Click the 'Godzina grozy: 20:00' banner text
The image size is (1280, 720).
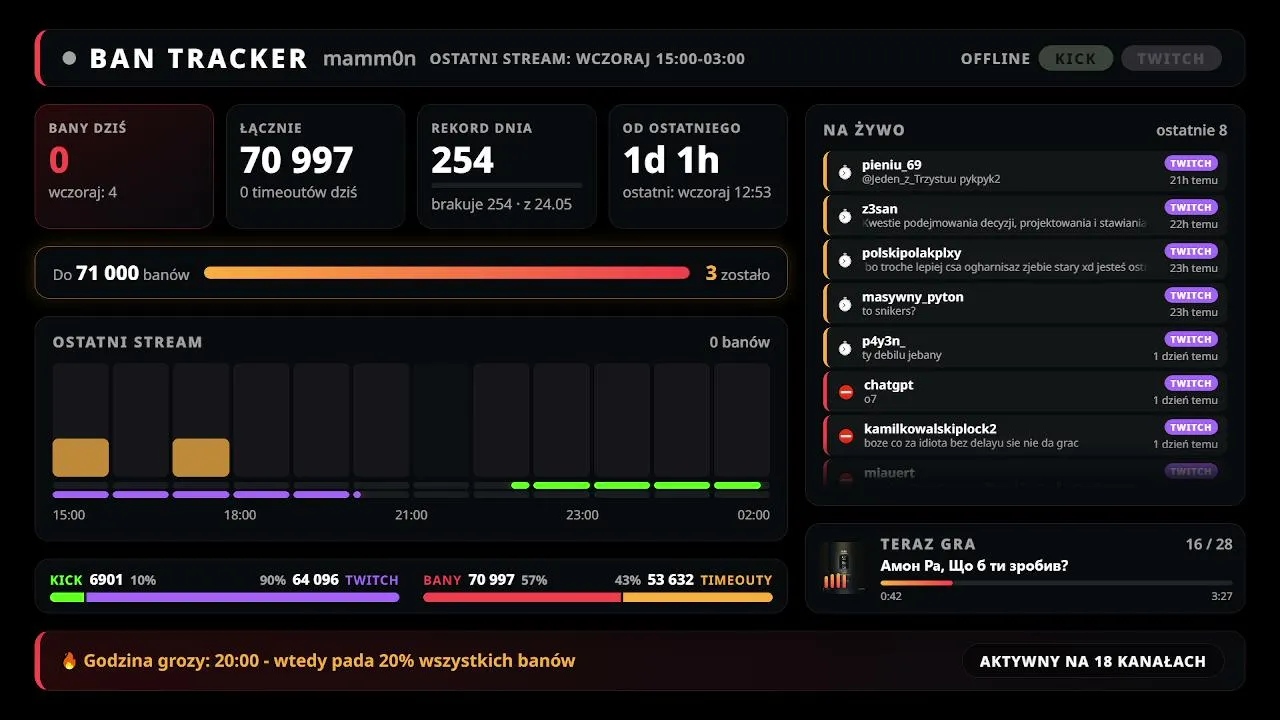point(329,661)
